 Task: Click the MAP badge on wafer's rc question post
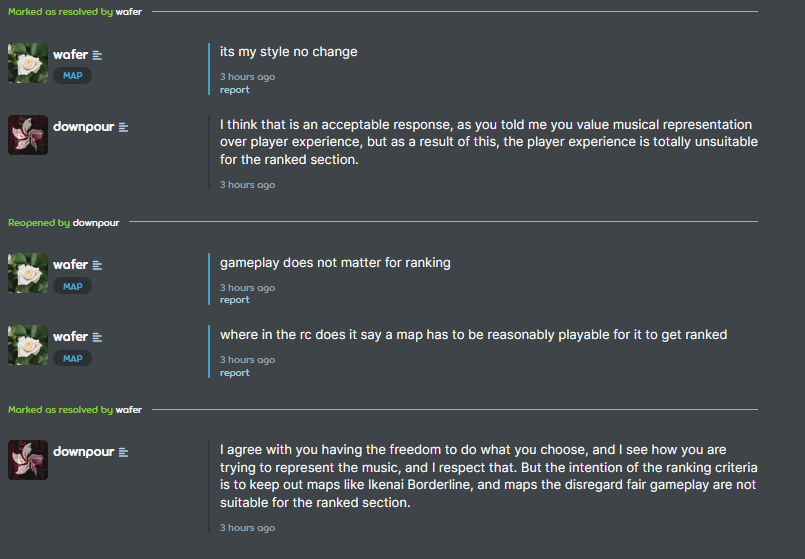click(x=72, y=358)
